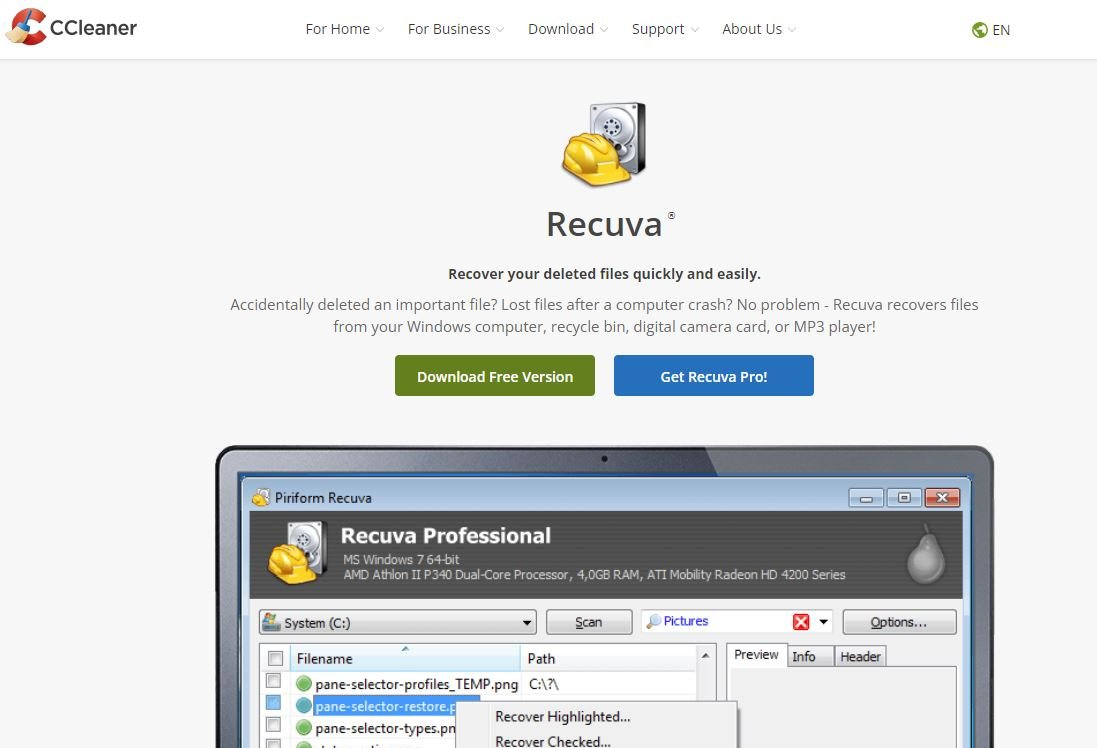Viewport: 1097px width, 748px height.
Task: Click the Download Free Version button
Action: [495, 376]
